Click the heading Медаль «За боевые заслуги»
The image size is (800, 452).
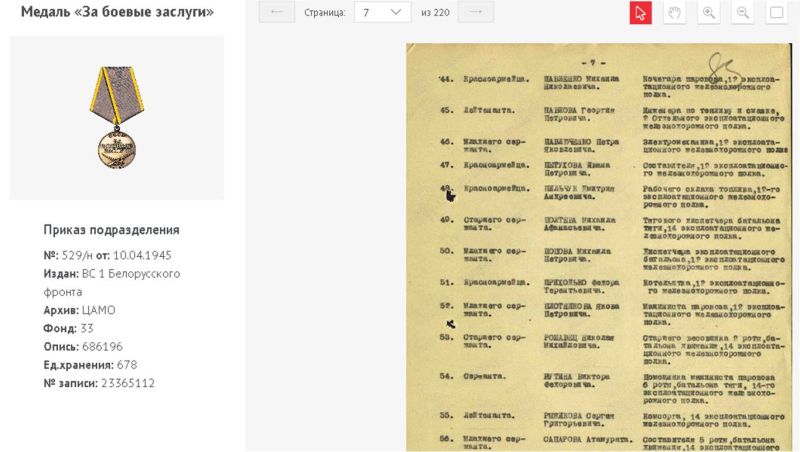117,12
